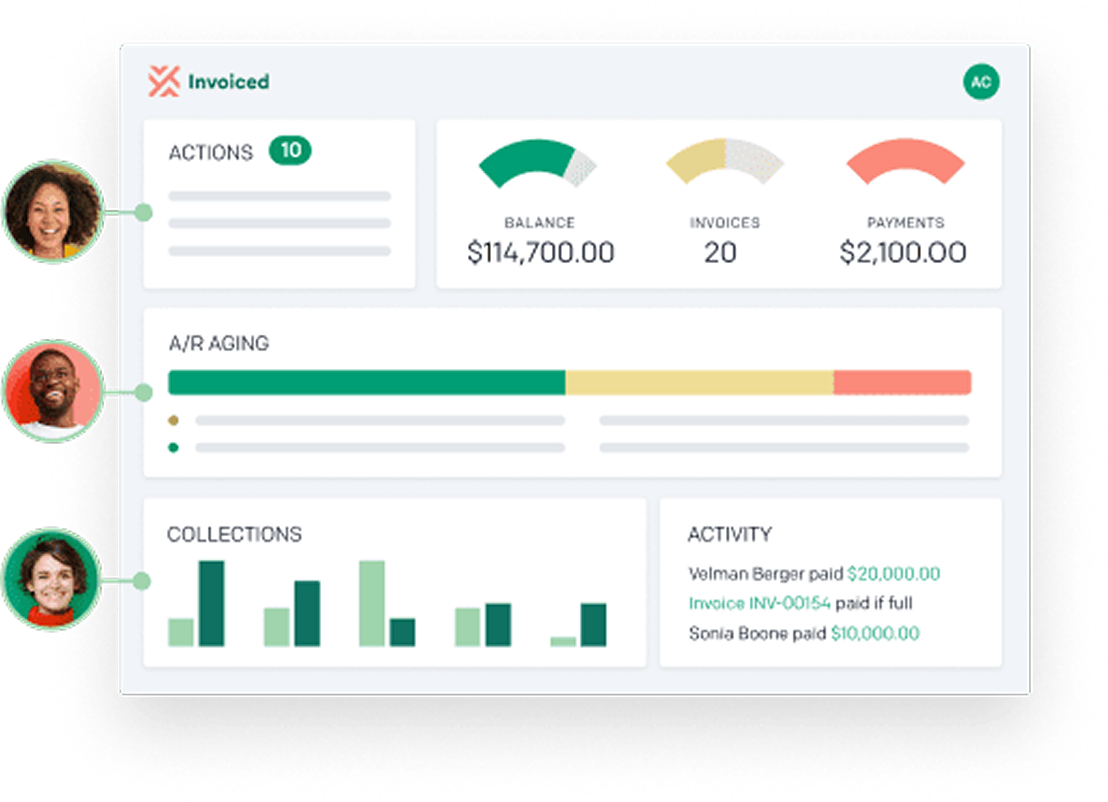Viewport: 1108px width, 802px height.
Task: Click the red Payments gauge
Action: coord(906,162)
